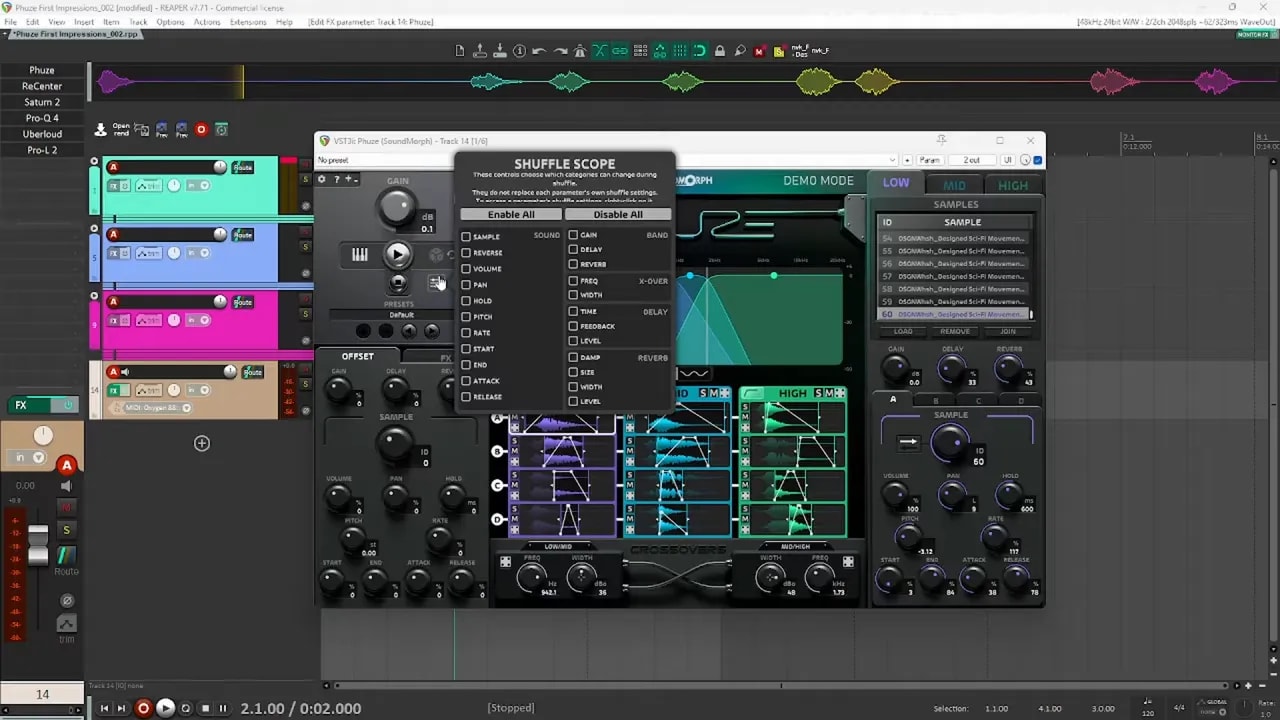Toggle the padlock icon in main toolbar
The height and width of the screenshot is (720, 1280).
click(x=720, y=50)
